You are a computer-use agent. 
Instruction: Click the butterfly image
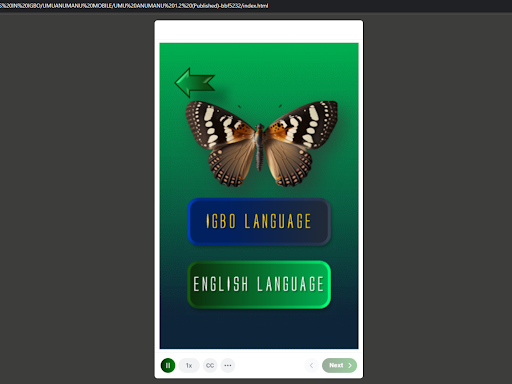pyautogui.click(x=261, y=143)
